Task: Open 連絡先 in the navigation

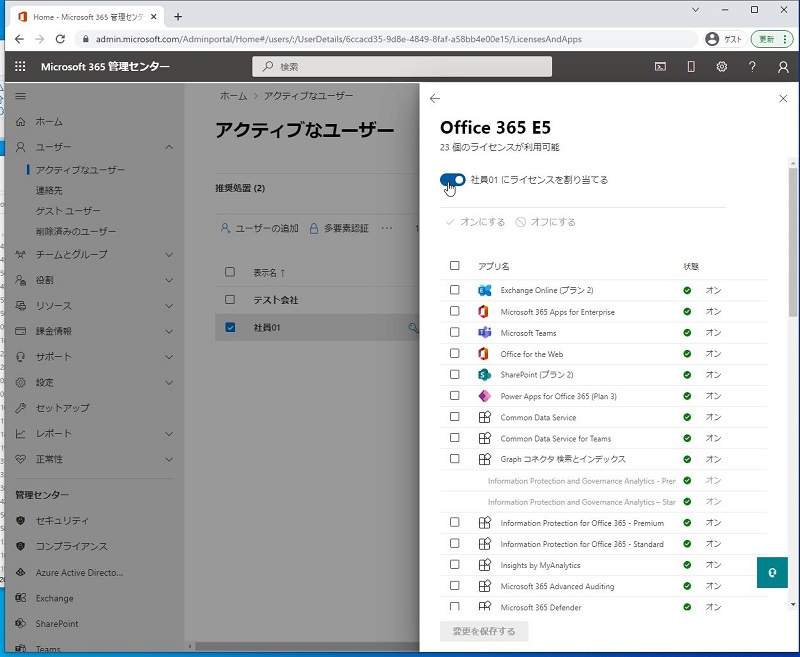Action: (49, 190)
